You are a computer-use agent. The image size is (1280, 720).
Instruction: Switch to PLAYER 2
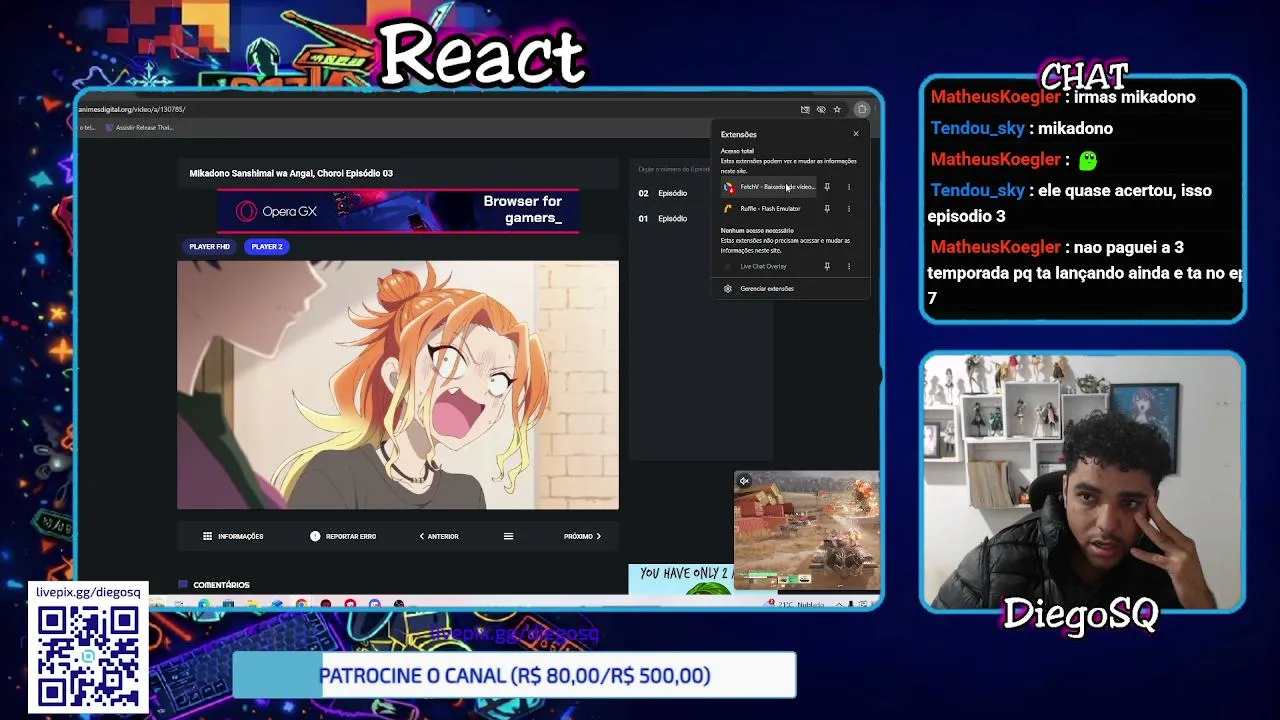point(267,246)
